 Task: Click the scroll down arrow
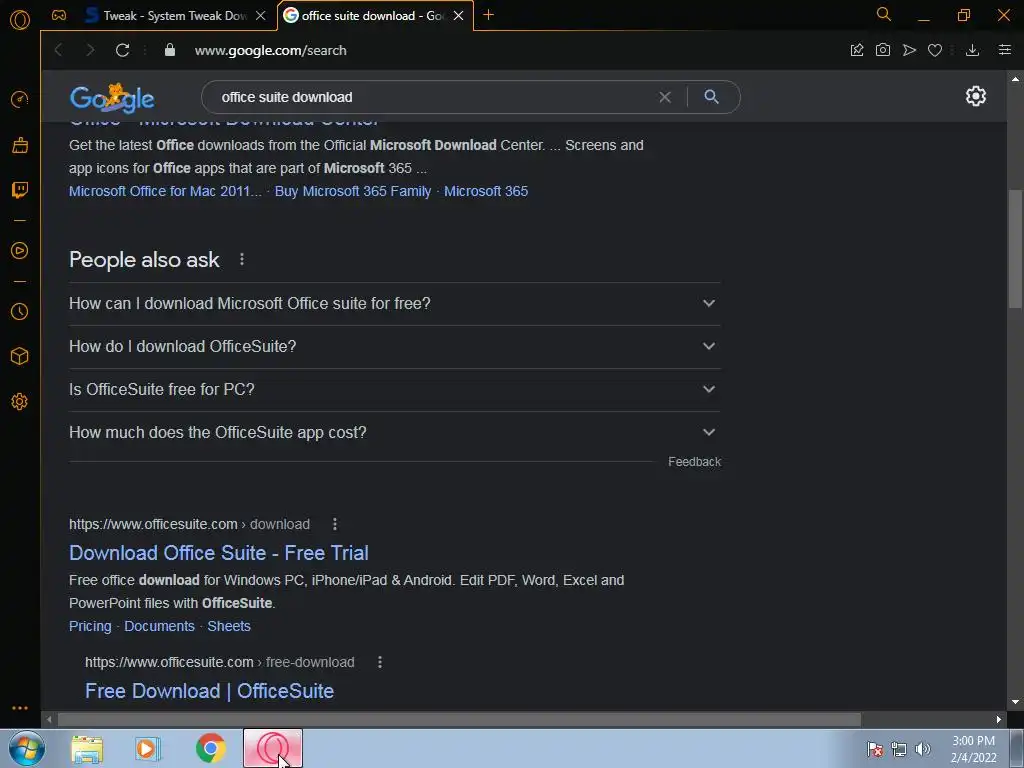point(1016,702)
